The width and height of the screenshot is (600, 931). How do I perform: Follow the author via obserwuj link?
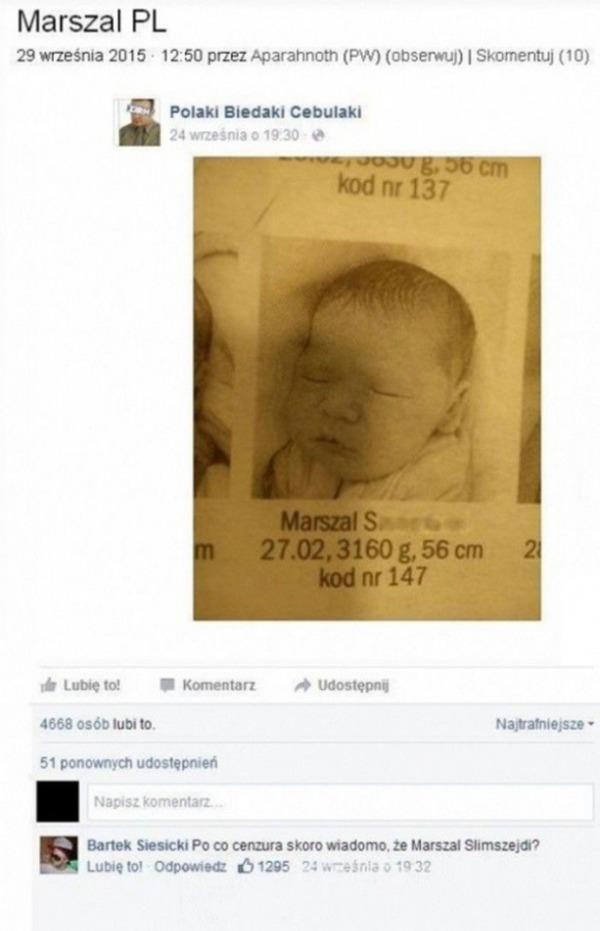point(423,56)
